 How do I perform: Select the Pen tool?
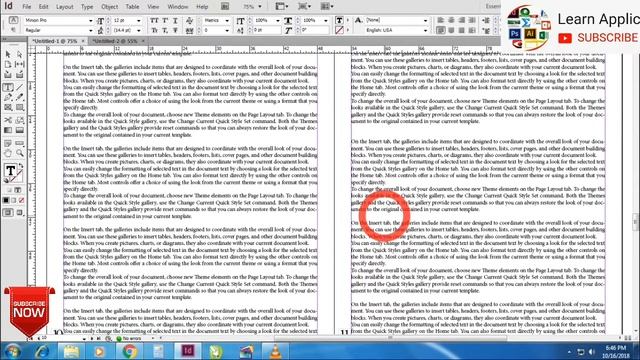8,97
